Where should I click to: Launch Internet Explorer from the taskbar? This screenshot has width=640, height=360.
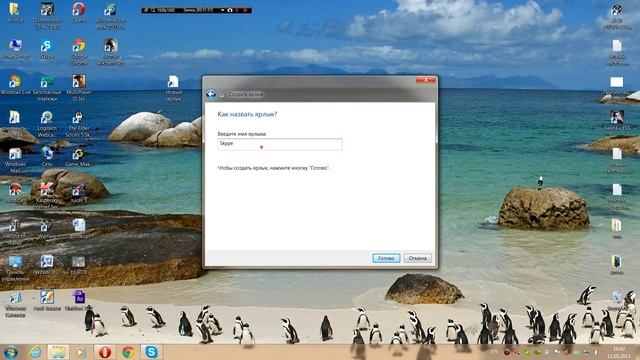coord(36,352)
